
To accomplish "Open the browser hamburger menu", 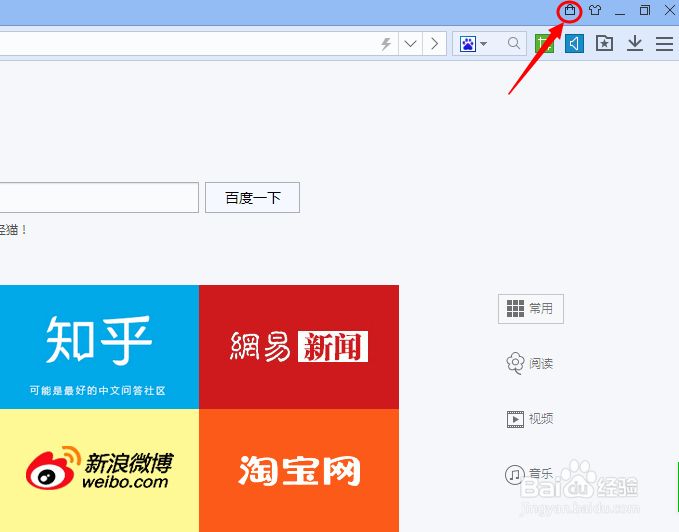I will click(x=664, y=44).
